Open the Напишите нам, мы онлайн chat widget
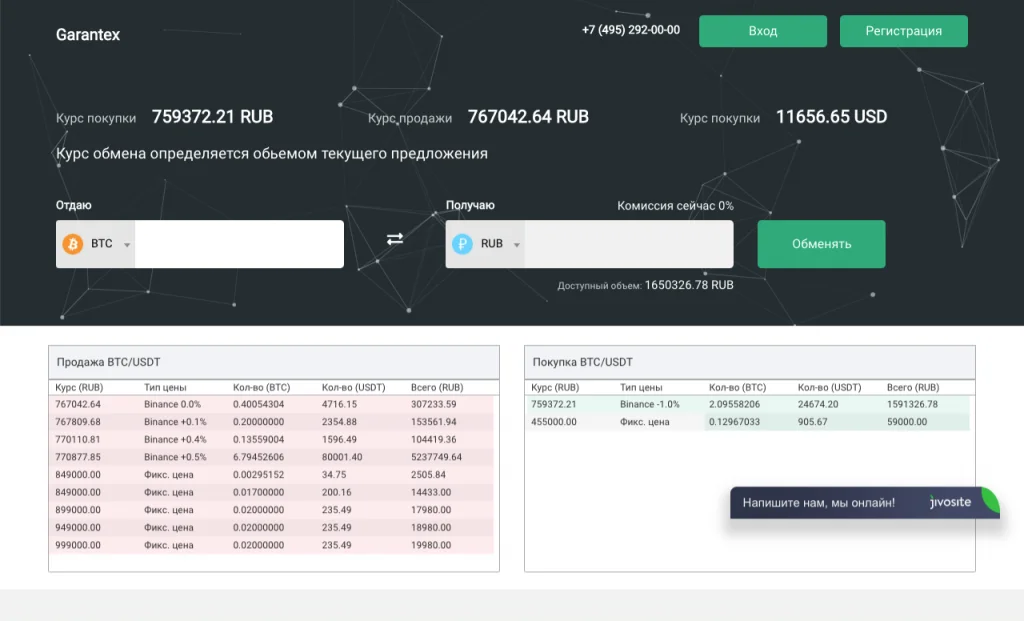The width and height of the screenshot is (1024, 621). (x=864, y=503)
